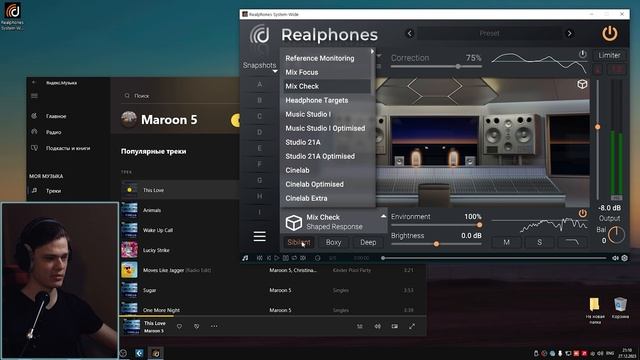
Task: Open Realphones player settings gear
Action: click(x=624, y=258)
